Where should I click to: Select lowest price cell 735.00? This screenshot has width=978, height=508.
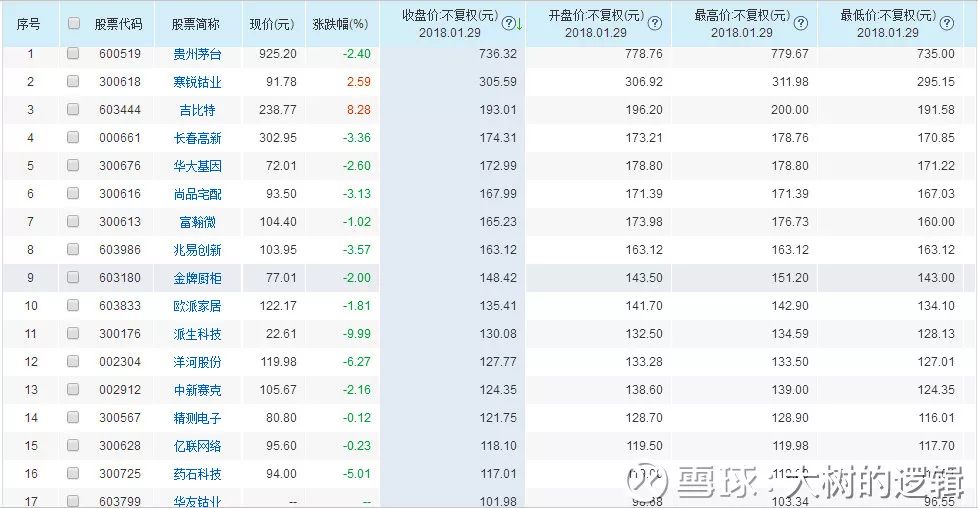click(x=936, y=54)
